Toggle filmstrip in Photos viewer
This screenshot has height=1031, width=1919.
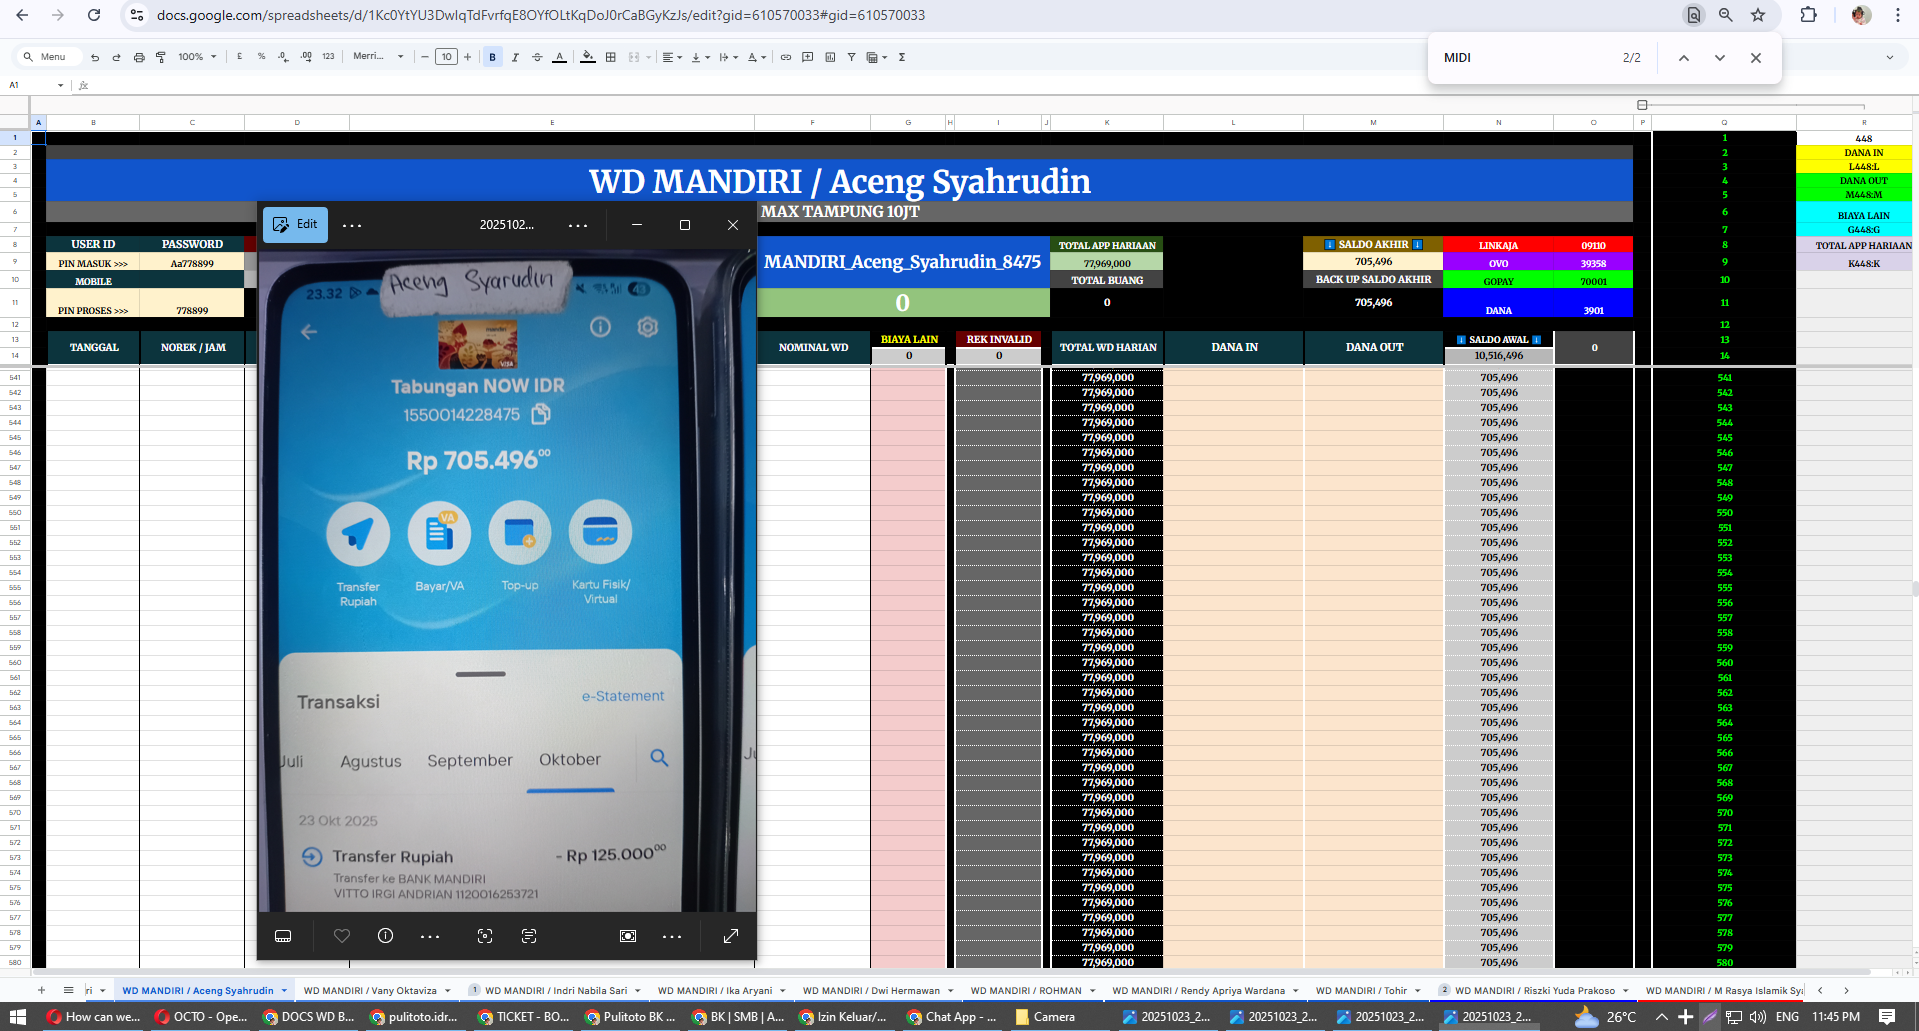coord(283,936)
